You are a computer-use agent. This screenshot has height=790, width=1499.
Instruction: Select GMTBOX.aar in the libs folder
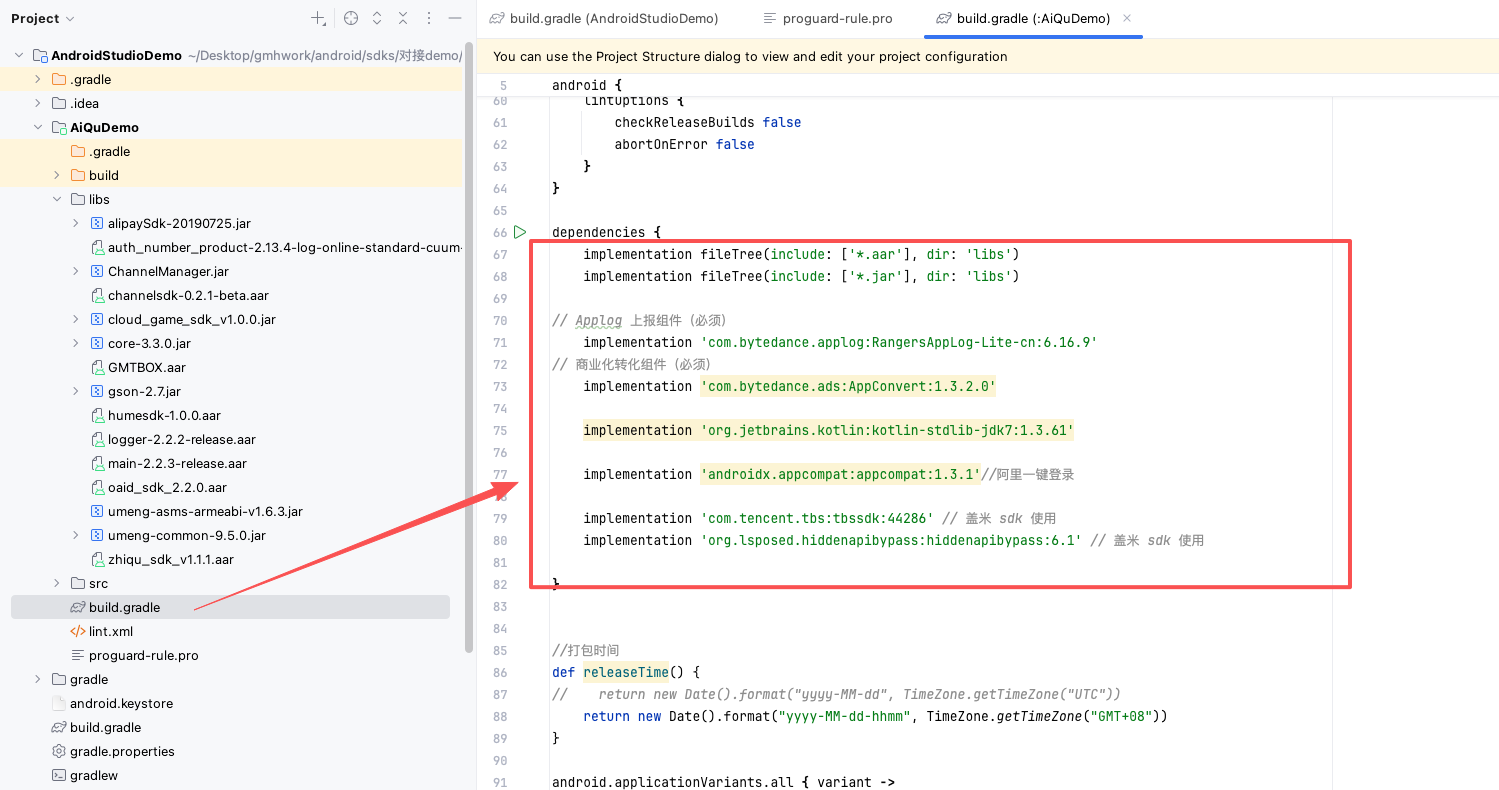point(146,367)
